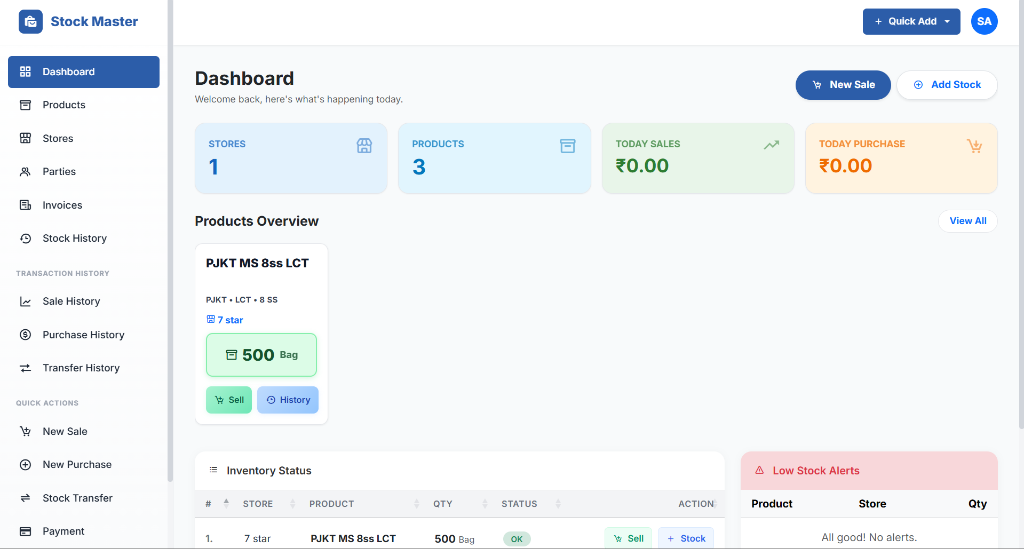Click the 7 star cell in inventory table

point(257,539)
